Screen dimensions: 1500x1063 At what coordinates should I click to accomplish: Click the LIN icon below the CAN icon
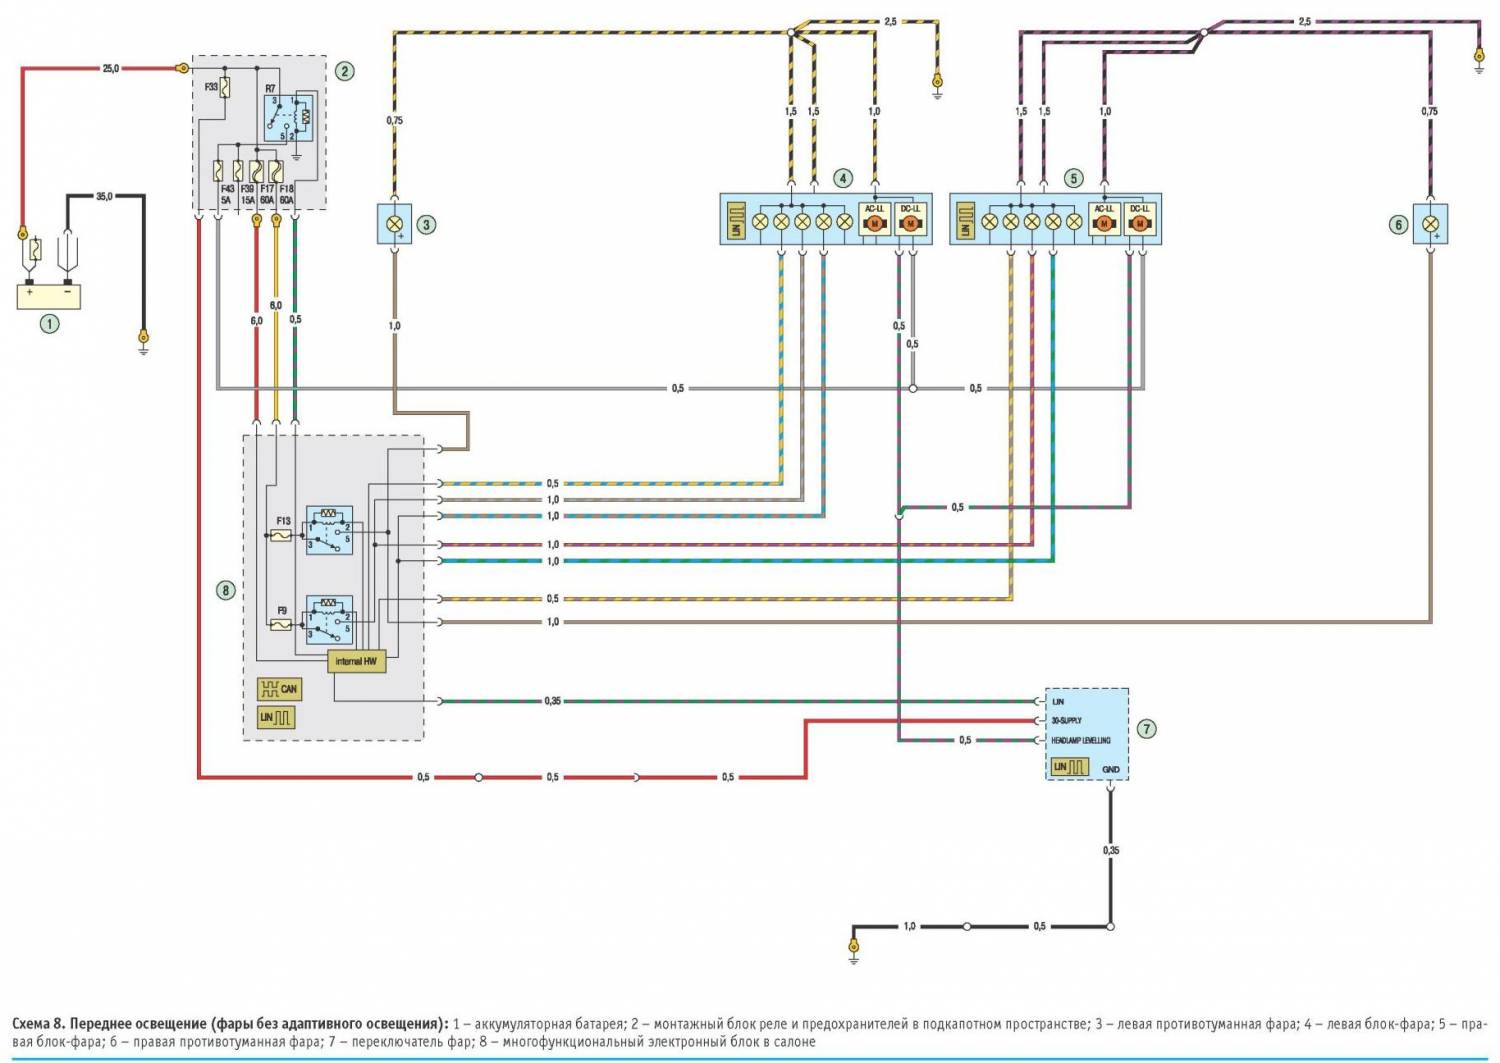(276, 717)
